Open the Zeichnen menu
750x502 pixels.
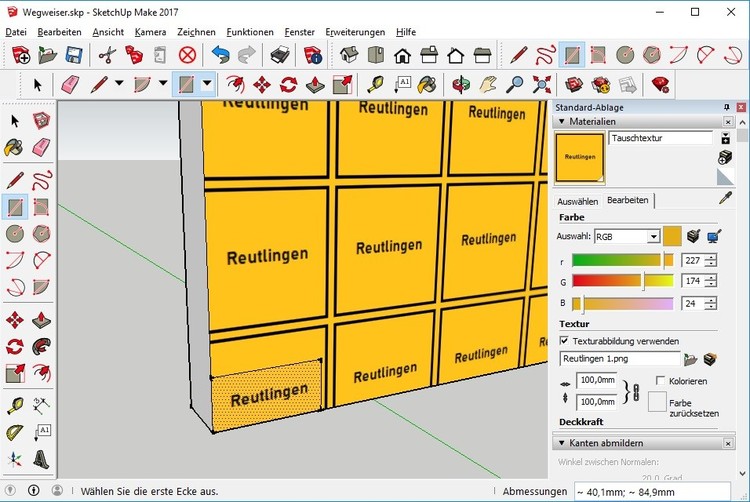point(196,32)
